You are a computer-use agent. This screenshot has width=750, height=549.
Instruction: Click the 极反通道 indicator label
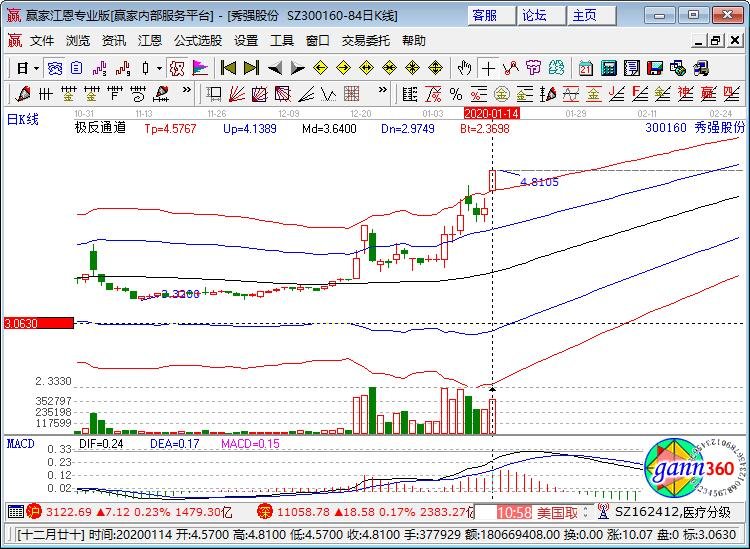100,128
